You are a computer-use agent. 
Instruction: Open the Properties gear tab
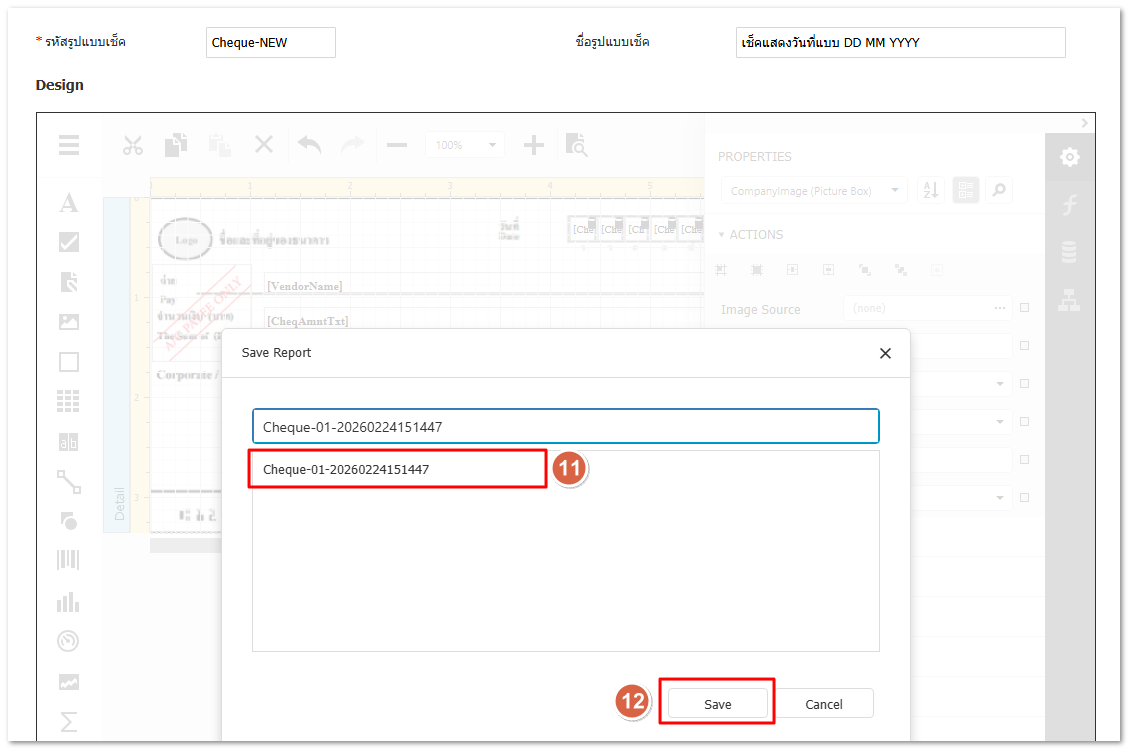point(1069,157)
